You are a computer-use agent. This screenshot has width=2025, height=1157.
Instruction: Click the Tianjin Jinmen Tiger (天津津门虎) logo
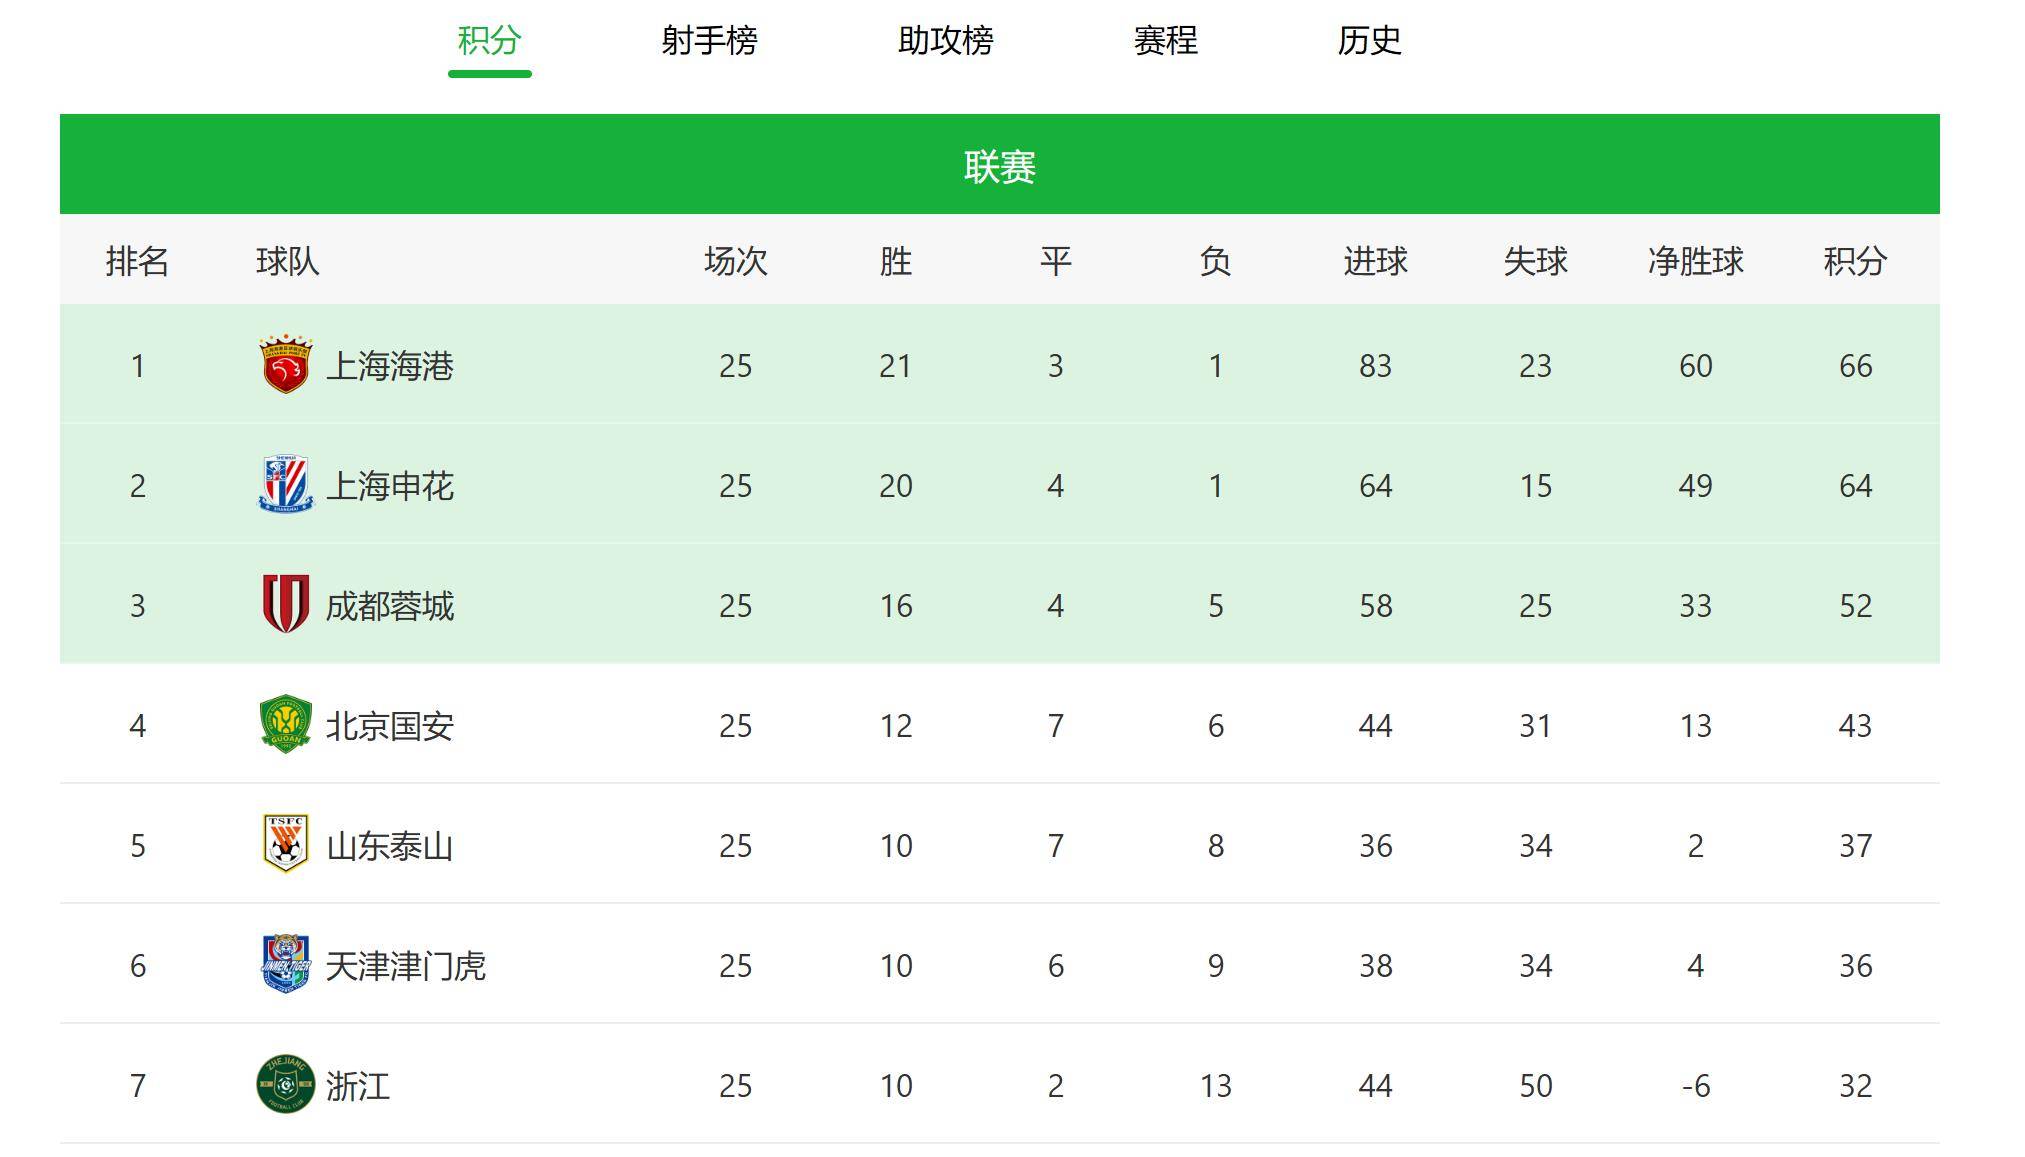[285, 964]
